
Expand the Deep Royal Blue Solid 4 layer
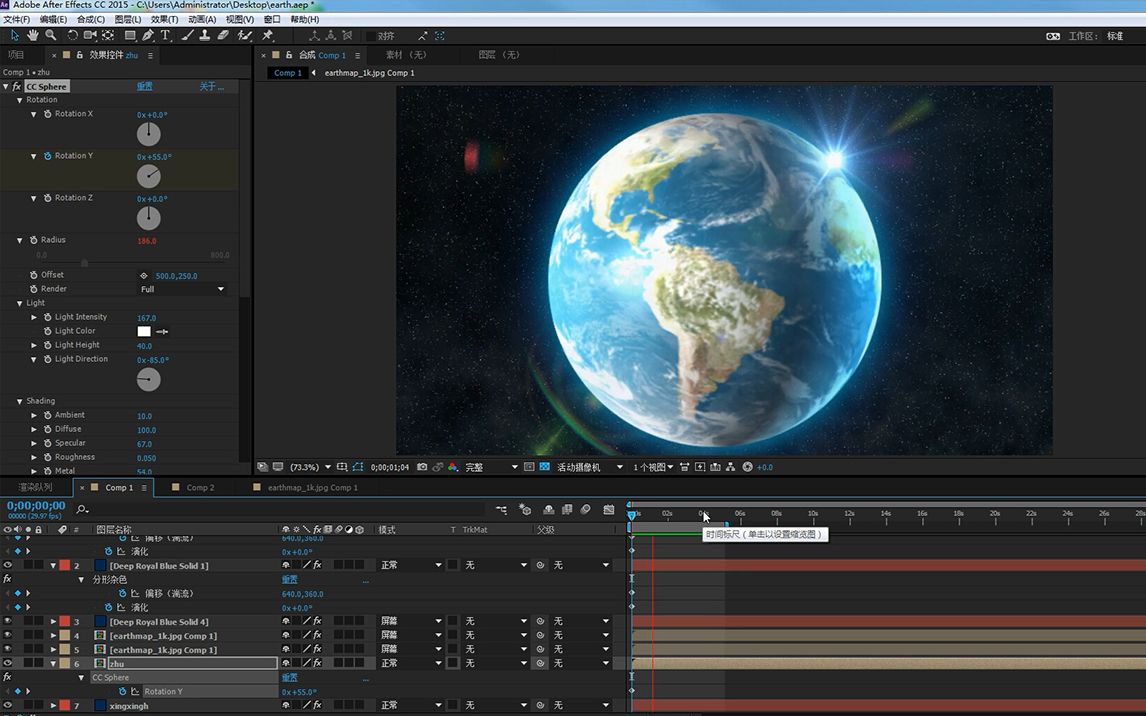(x=53, y=622)
